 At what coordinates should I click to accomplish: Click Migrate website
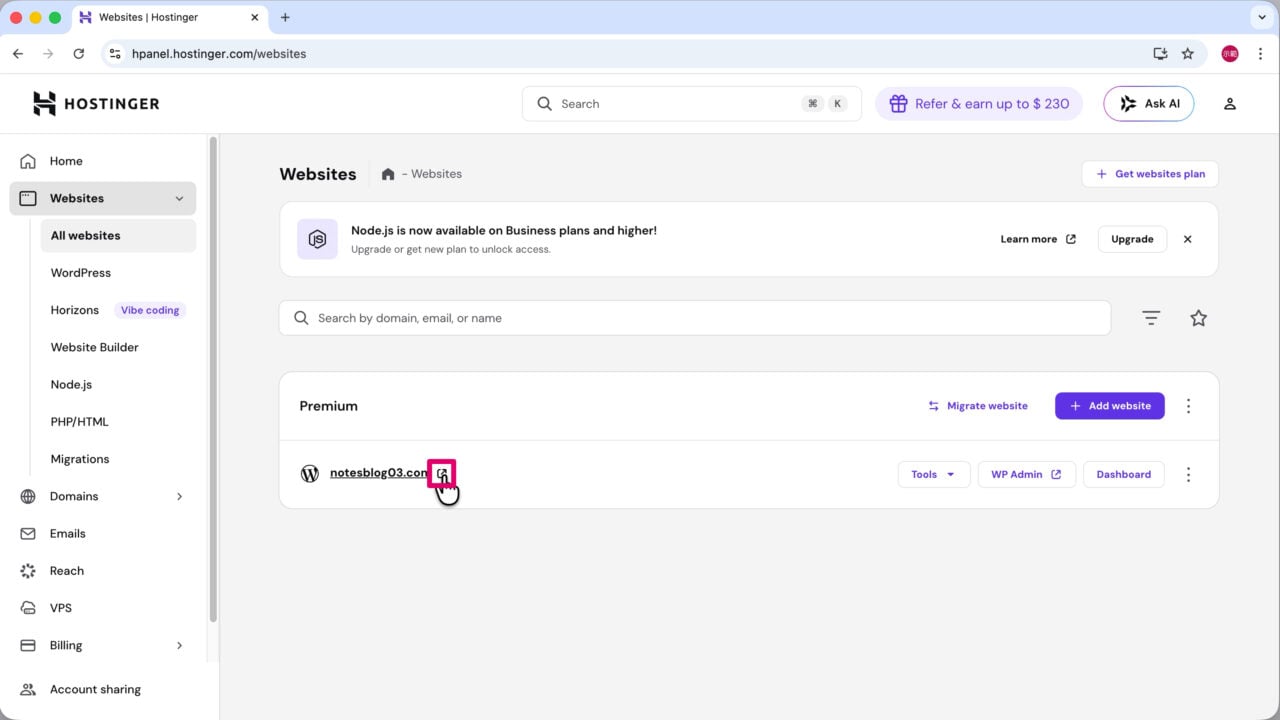click(x=978, y=406)
